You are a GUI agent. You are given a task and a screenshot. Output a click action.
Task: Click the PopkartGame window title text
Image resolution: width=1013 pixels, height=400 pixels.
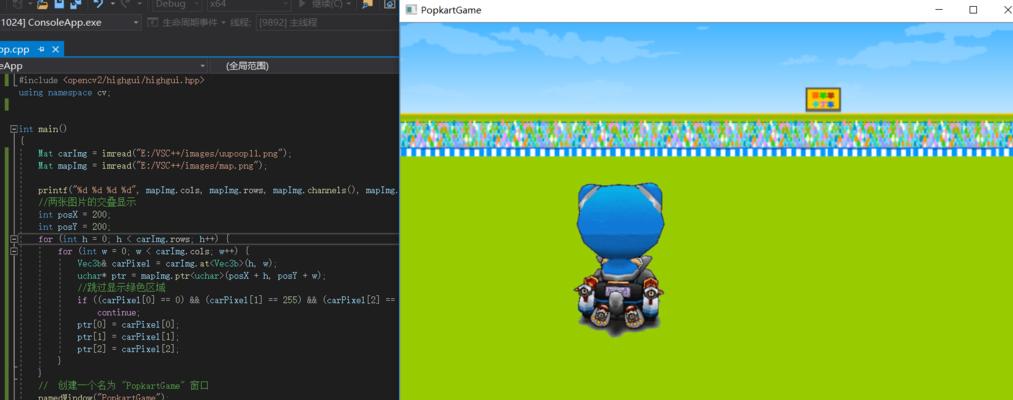[451, 10]
